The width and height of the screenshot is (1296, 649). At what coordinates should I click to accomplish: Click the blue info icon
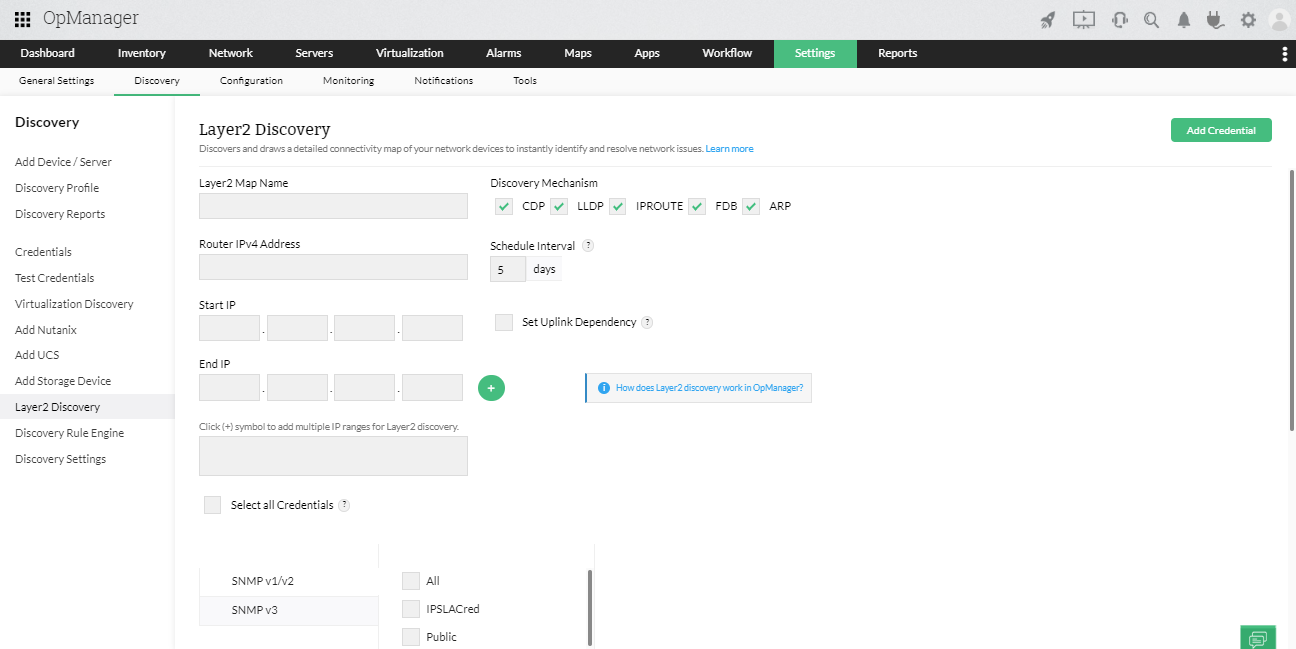tap(603, 387)
